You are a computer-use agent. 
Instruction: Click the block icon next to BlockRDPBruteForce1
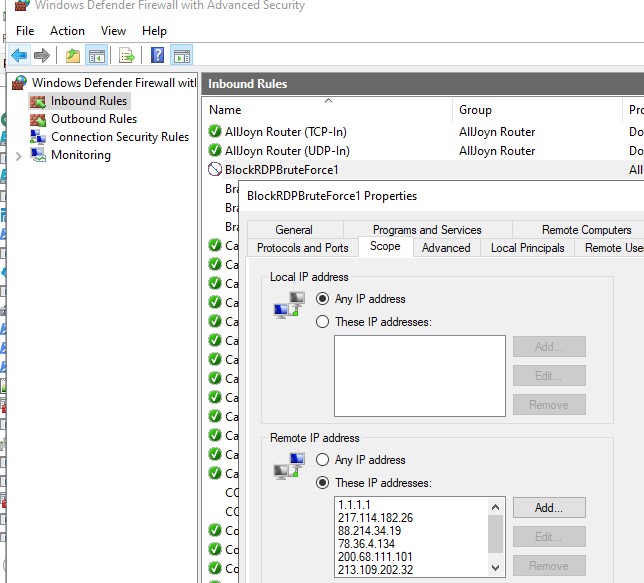tap(215, 169)
